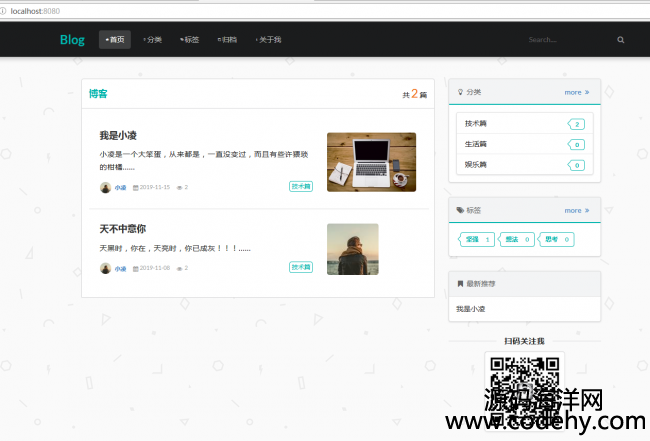This screenshot has width=650, height=441.
Task: Click the lightbulb icon in 分类 panel header
Action: click(x=460, y=92)
